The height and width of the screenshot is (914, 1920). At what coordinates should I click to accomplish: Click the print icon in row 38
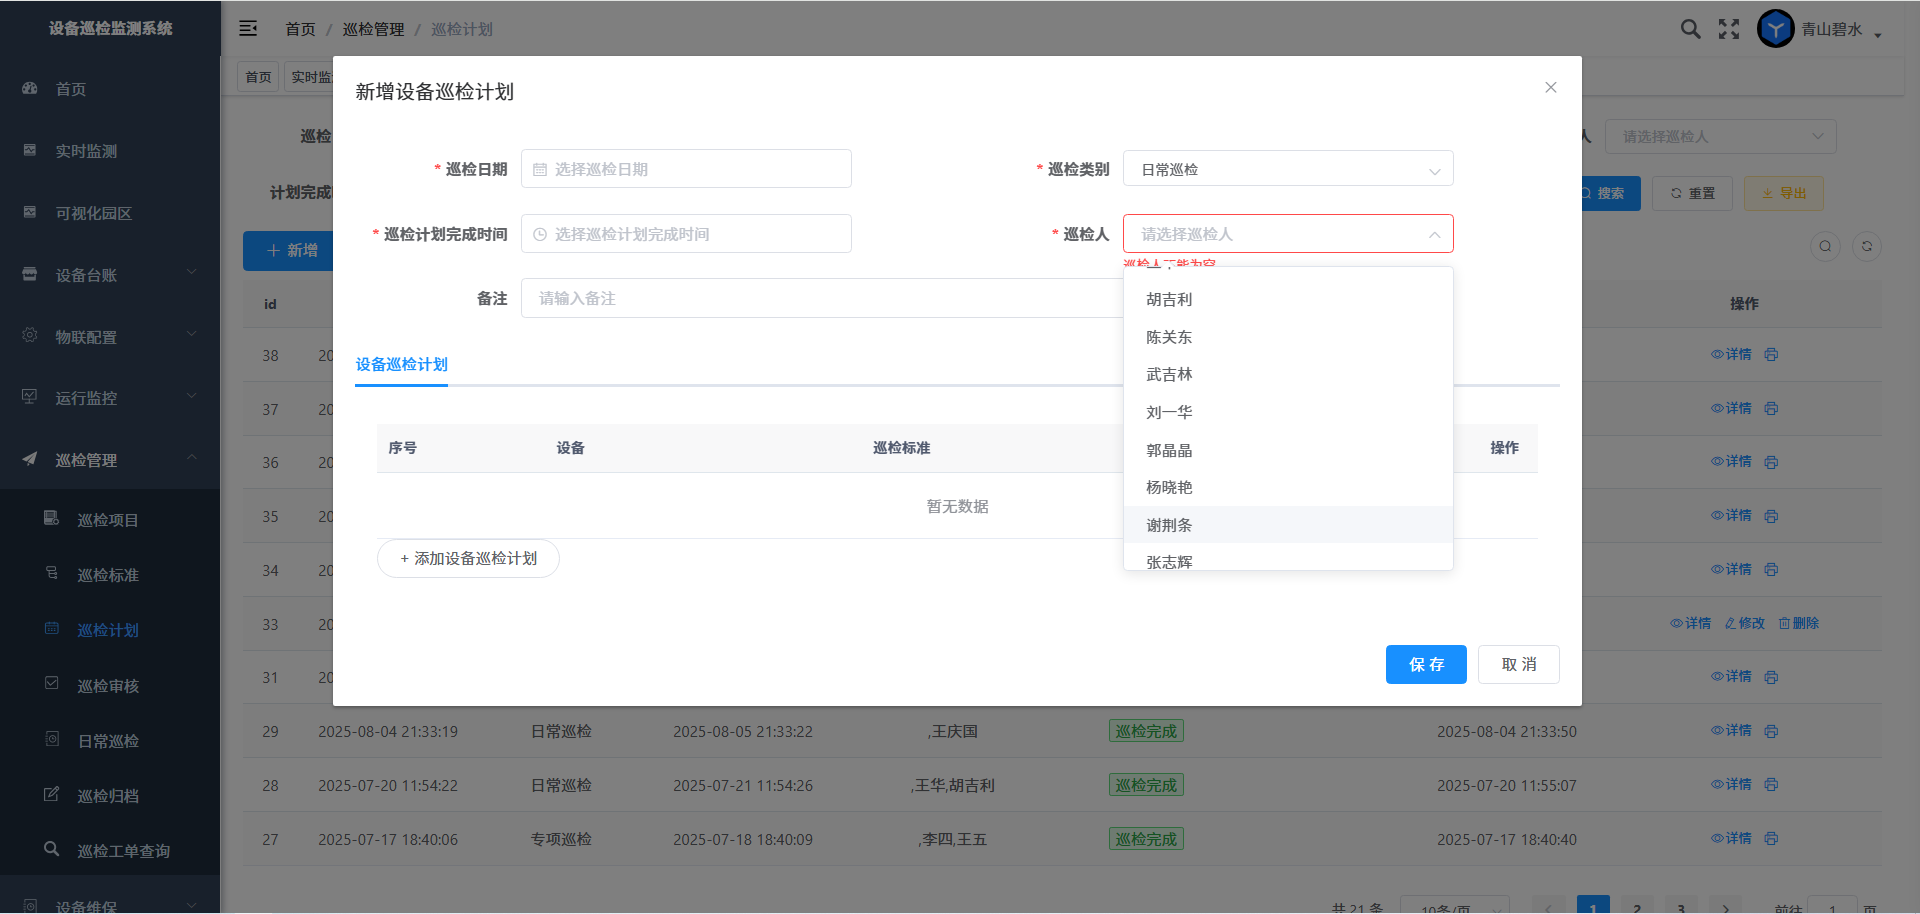click(1771, 355)
